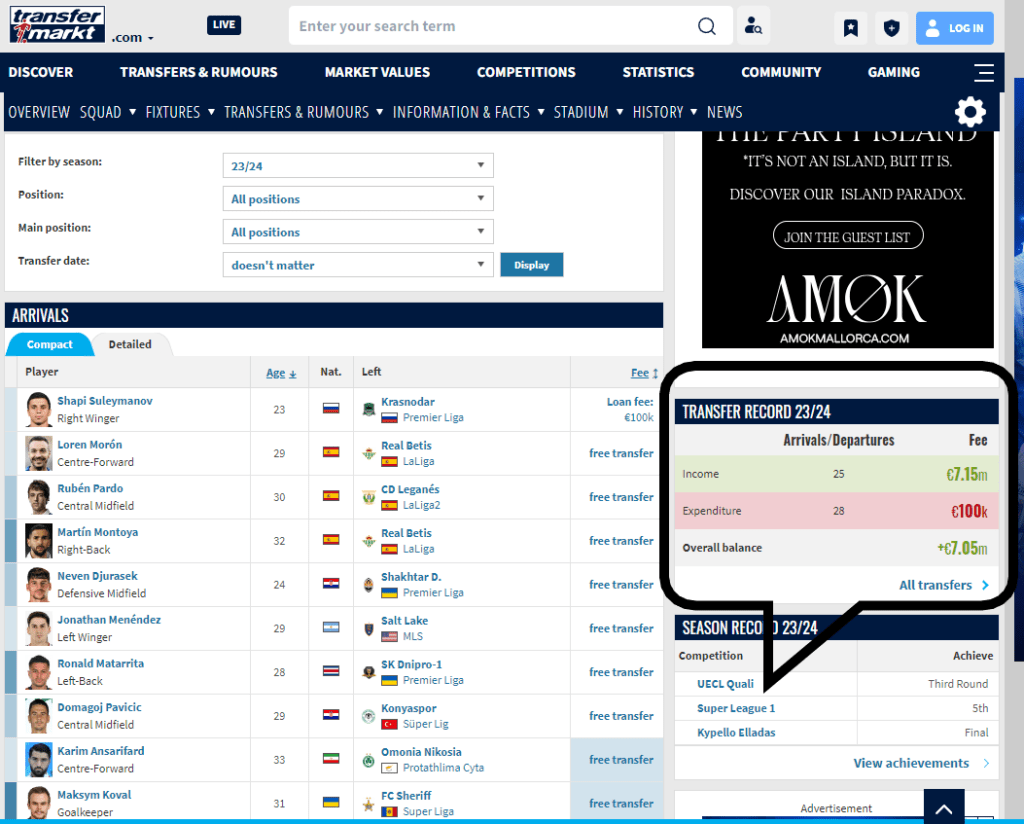Open the COMMUNITY menu

(x=781, y=72)
